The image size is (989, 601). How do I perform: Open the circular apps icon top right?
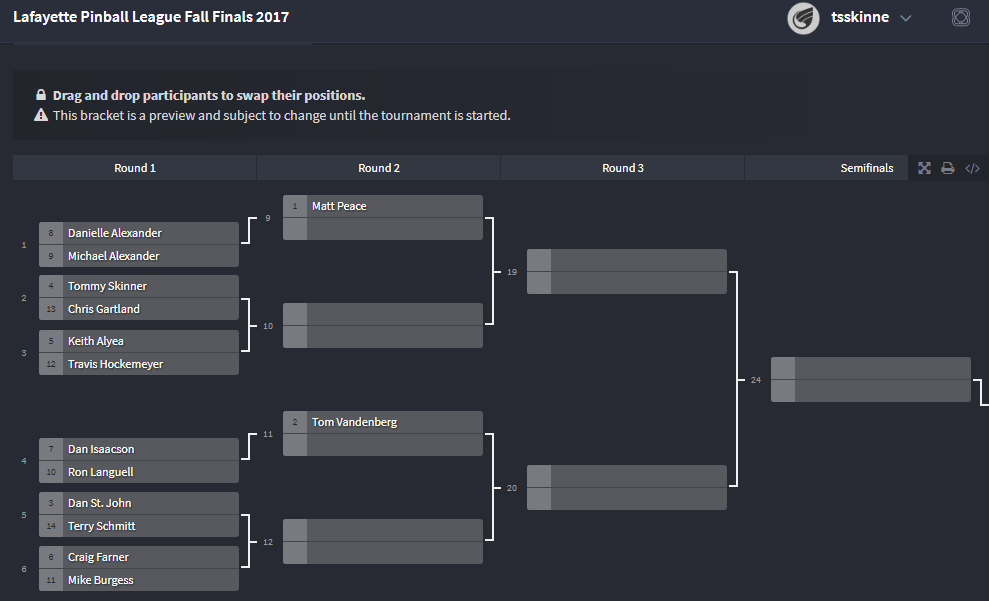click(961, 18)
